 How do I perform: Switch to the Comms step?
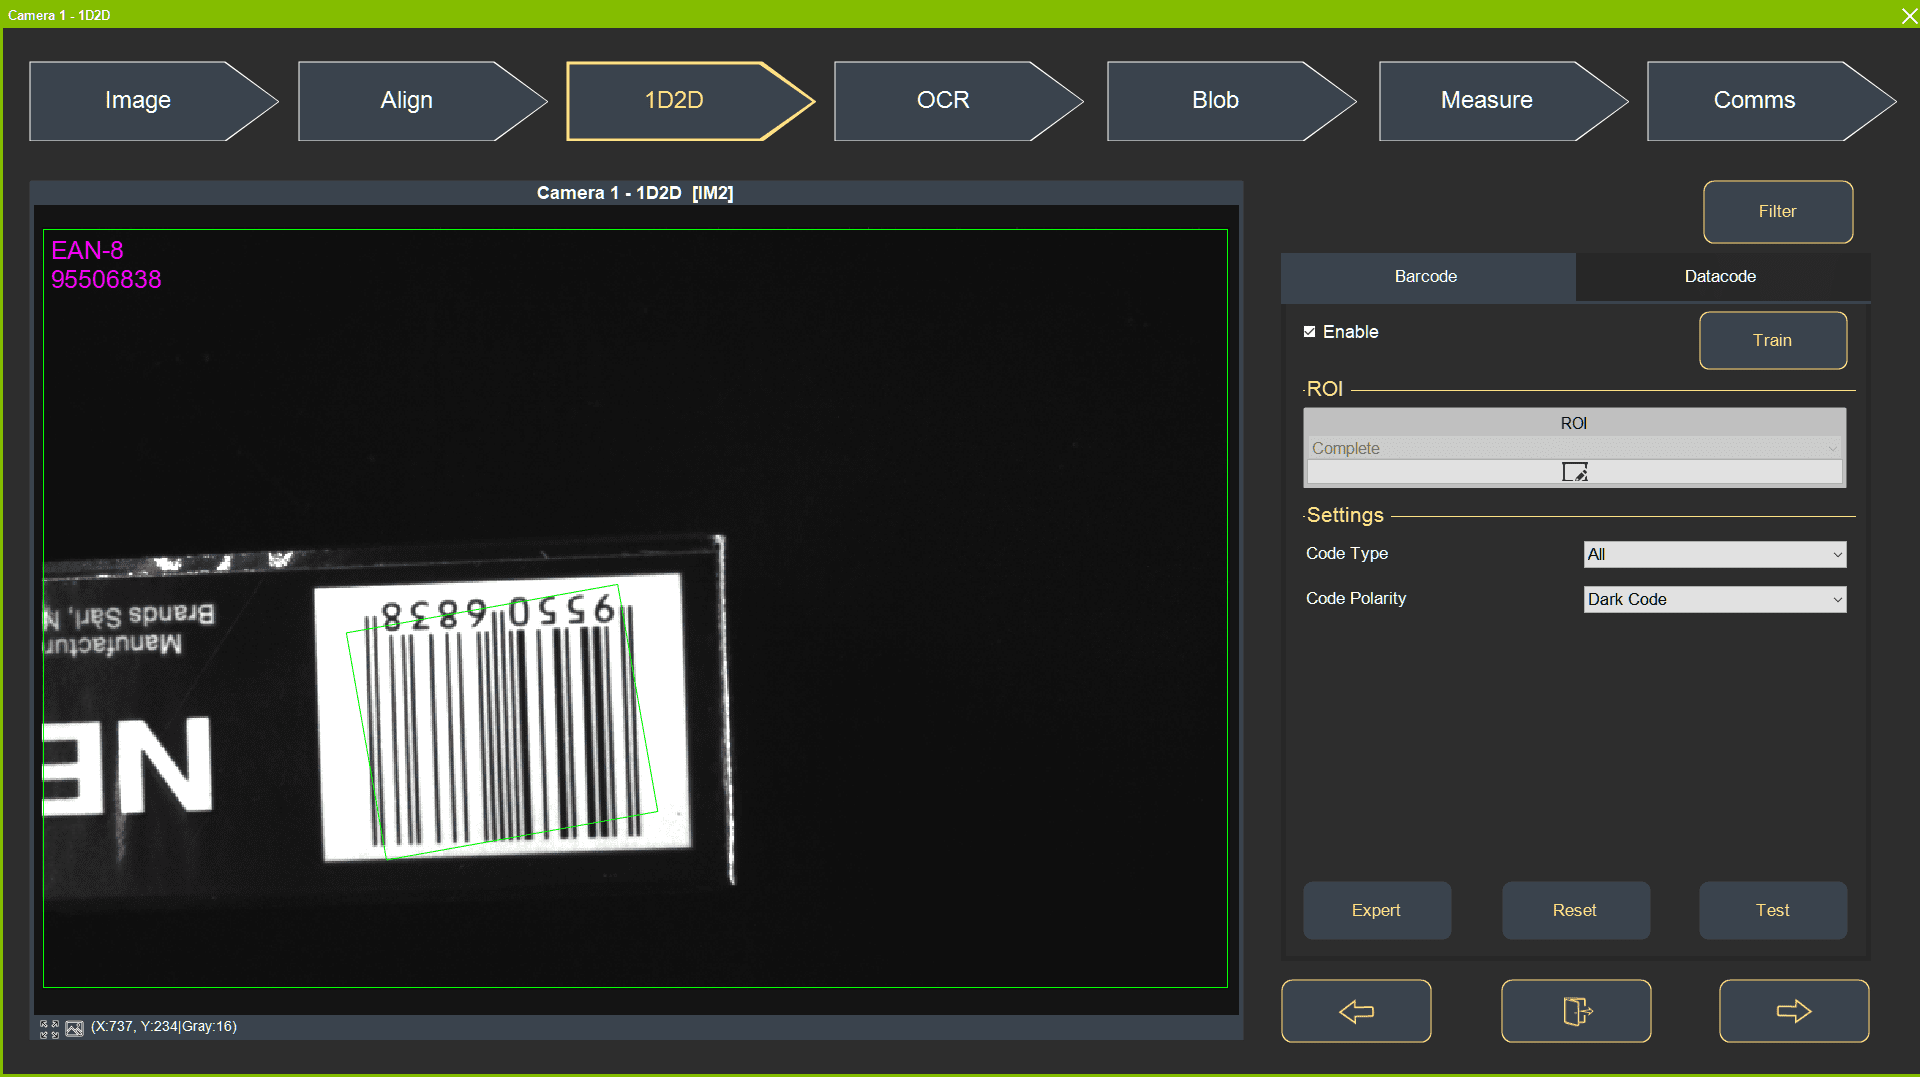(x=1771, y=101)
